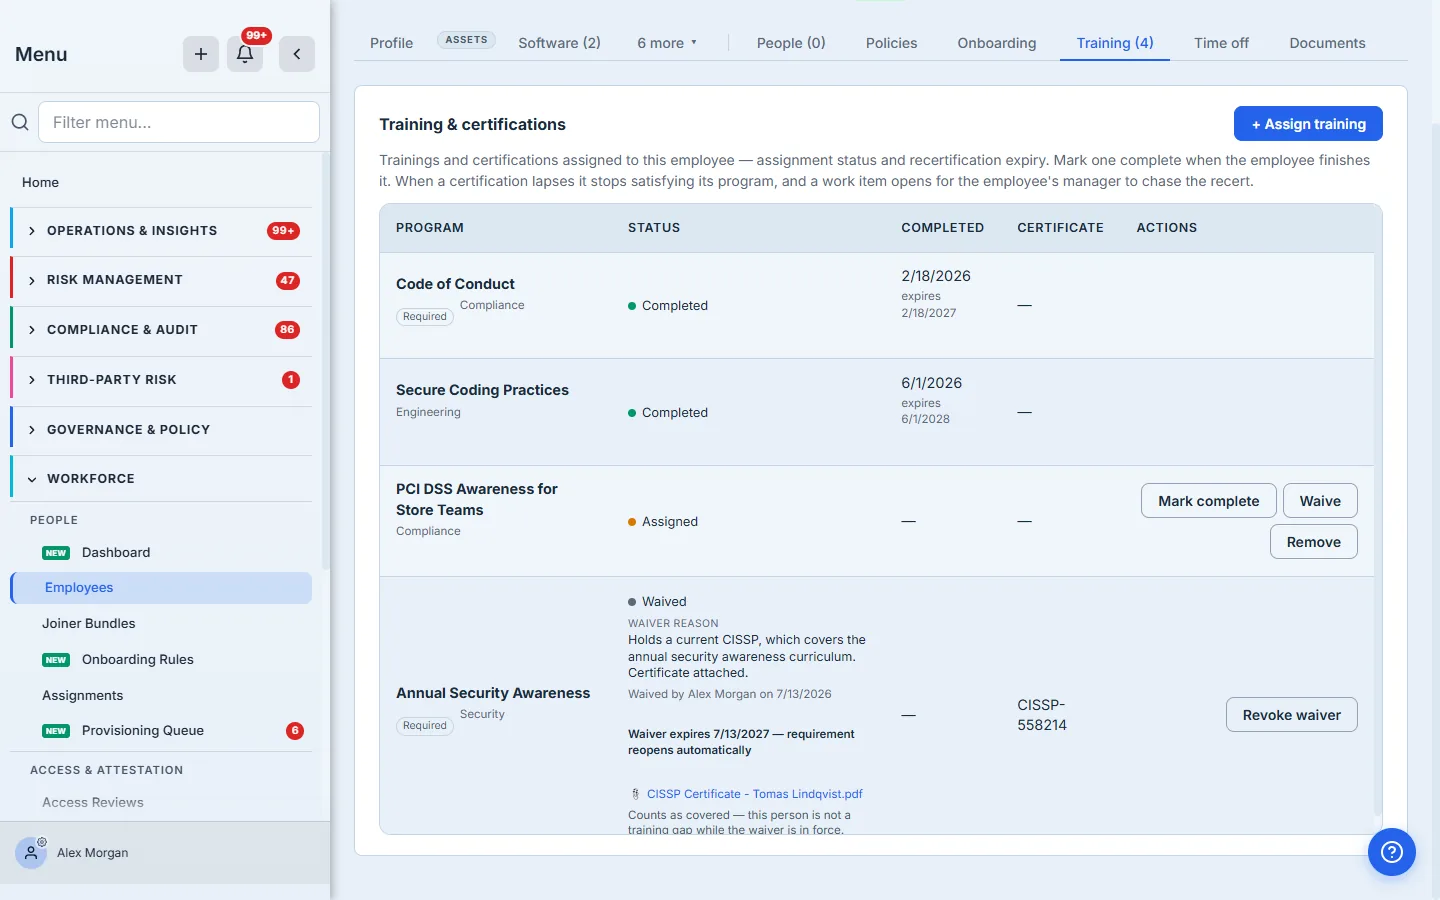Select Employees in the sidebar
Viewport: 1440px width, 900px height.
pos(161,588)
